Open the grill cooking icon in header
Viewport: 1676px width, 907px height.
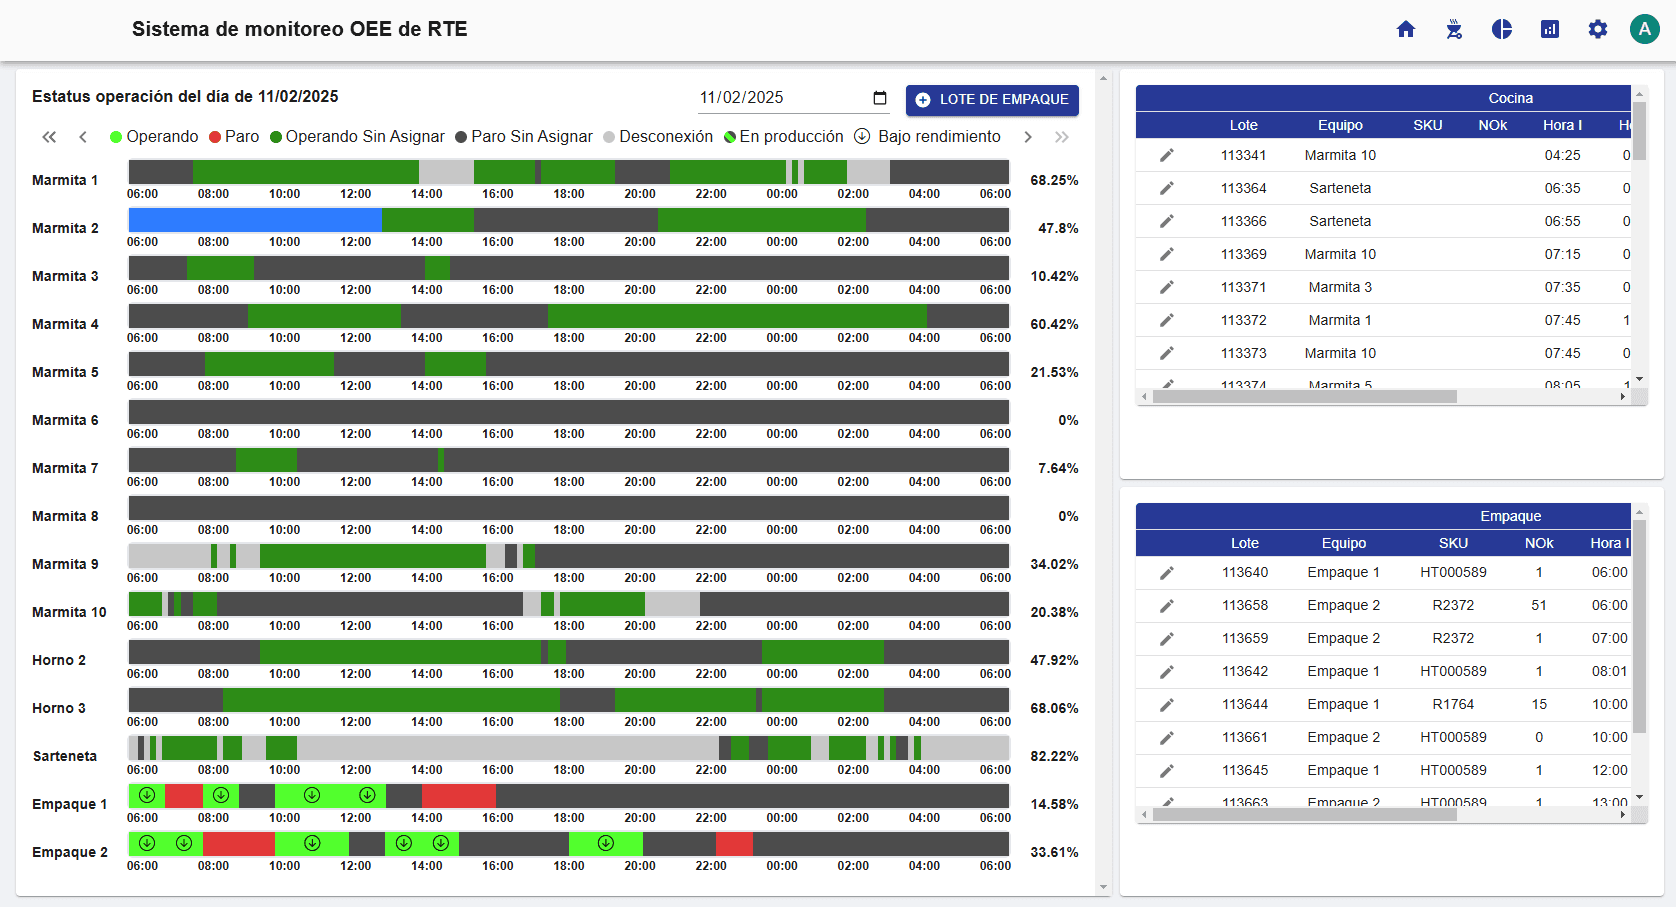[x=1454, y=29]
